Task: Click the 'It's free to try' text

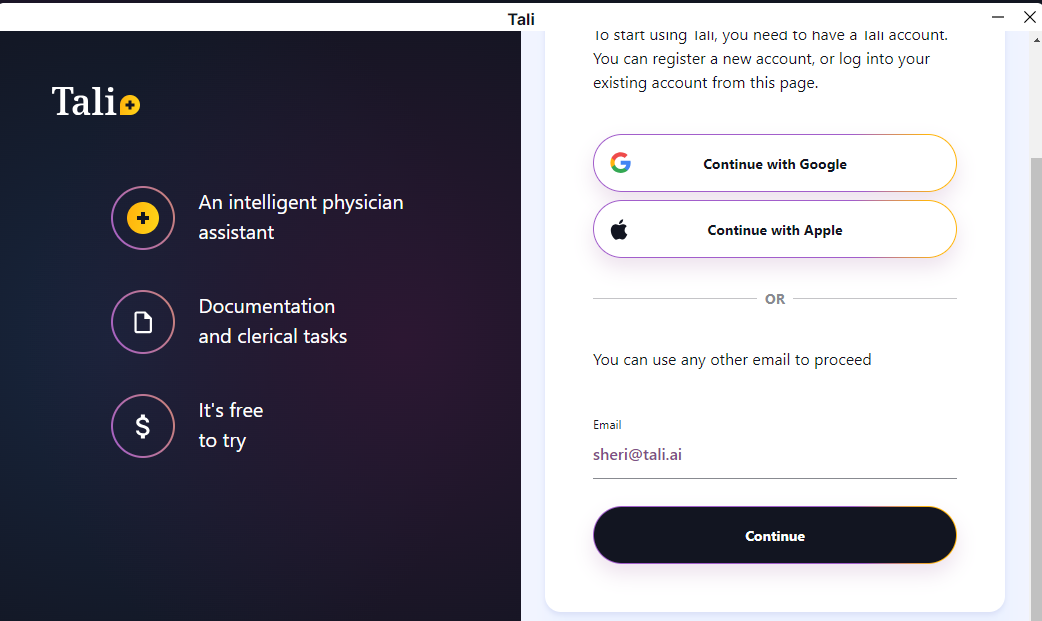Action: tap(230, 425)
